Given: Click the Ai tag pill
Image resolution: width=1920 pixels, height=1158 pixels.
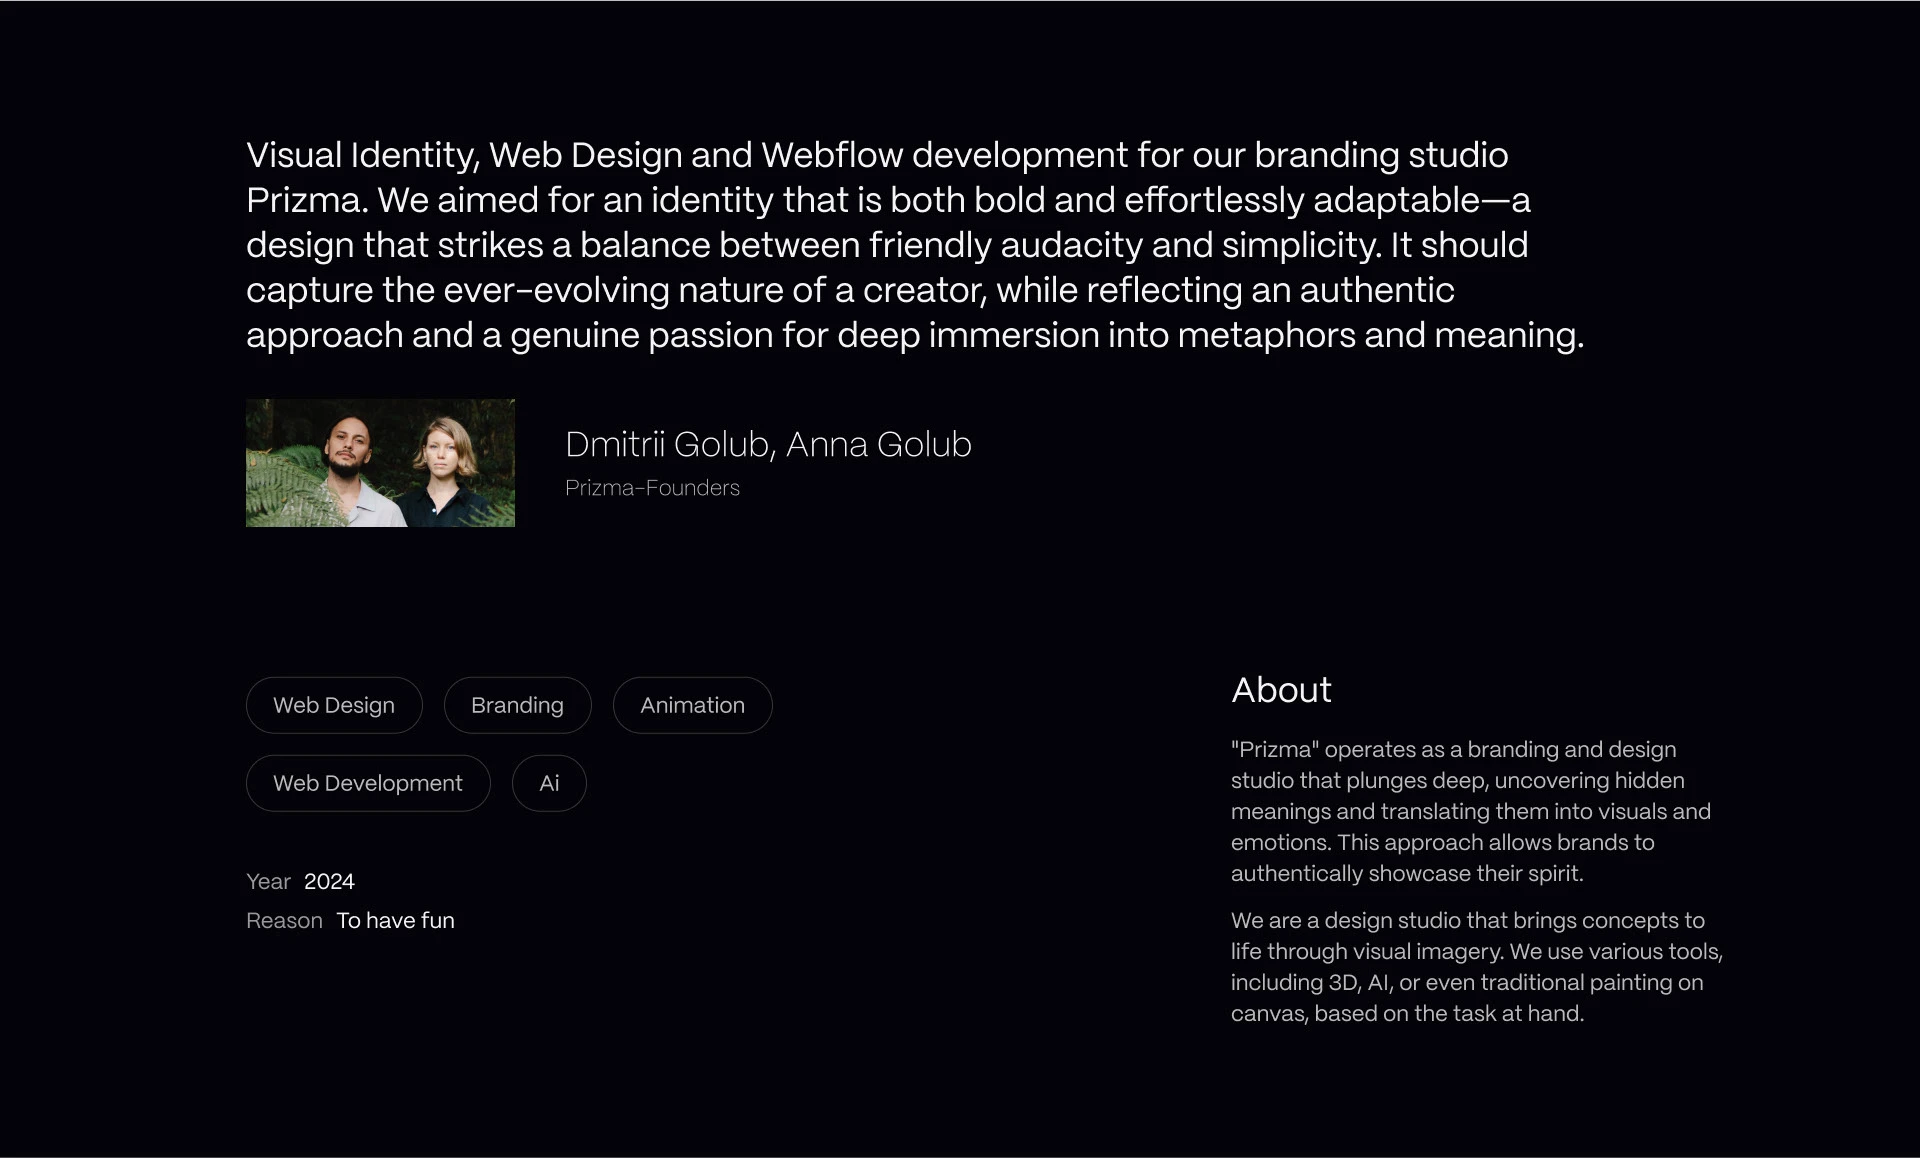Looking at the screenshot, I should click(549, 783).
